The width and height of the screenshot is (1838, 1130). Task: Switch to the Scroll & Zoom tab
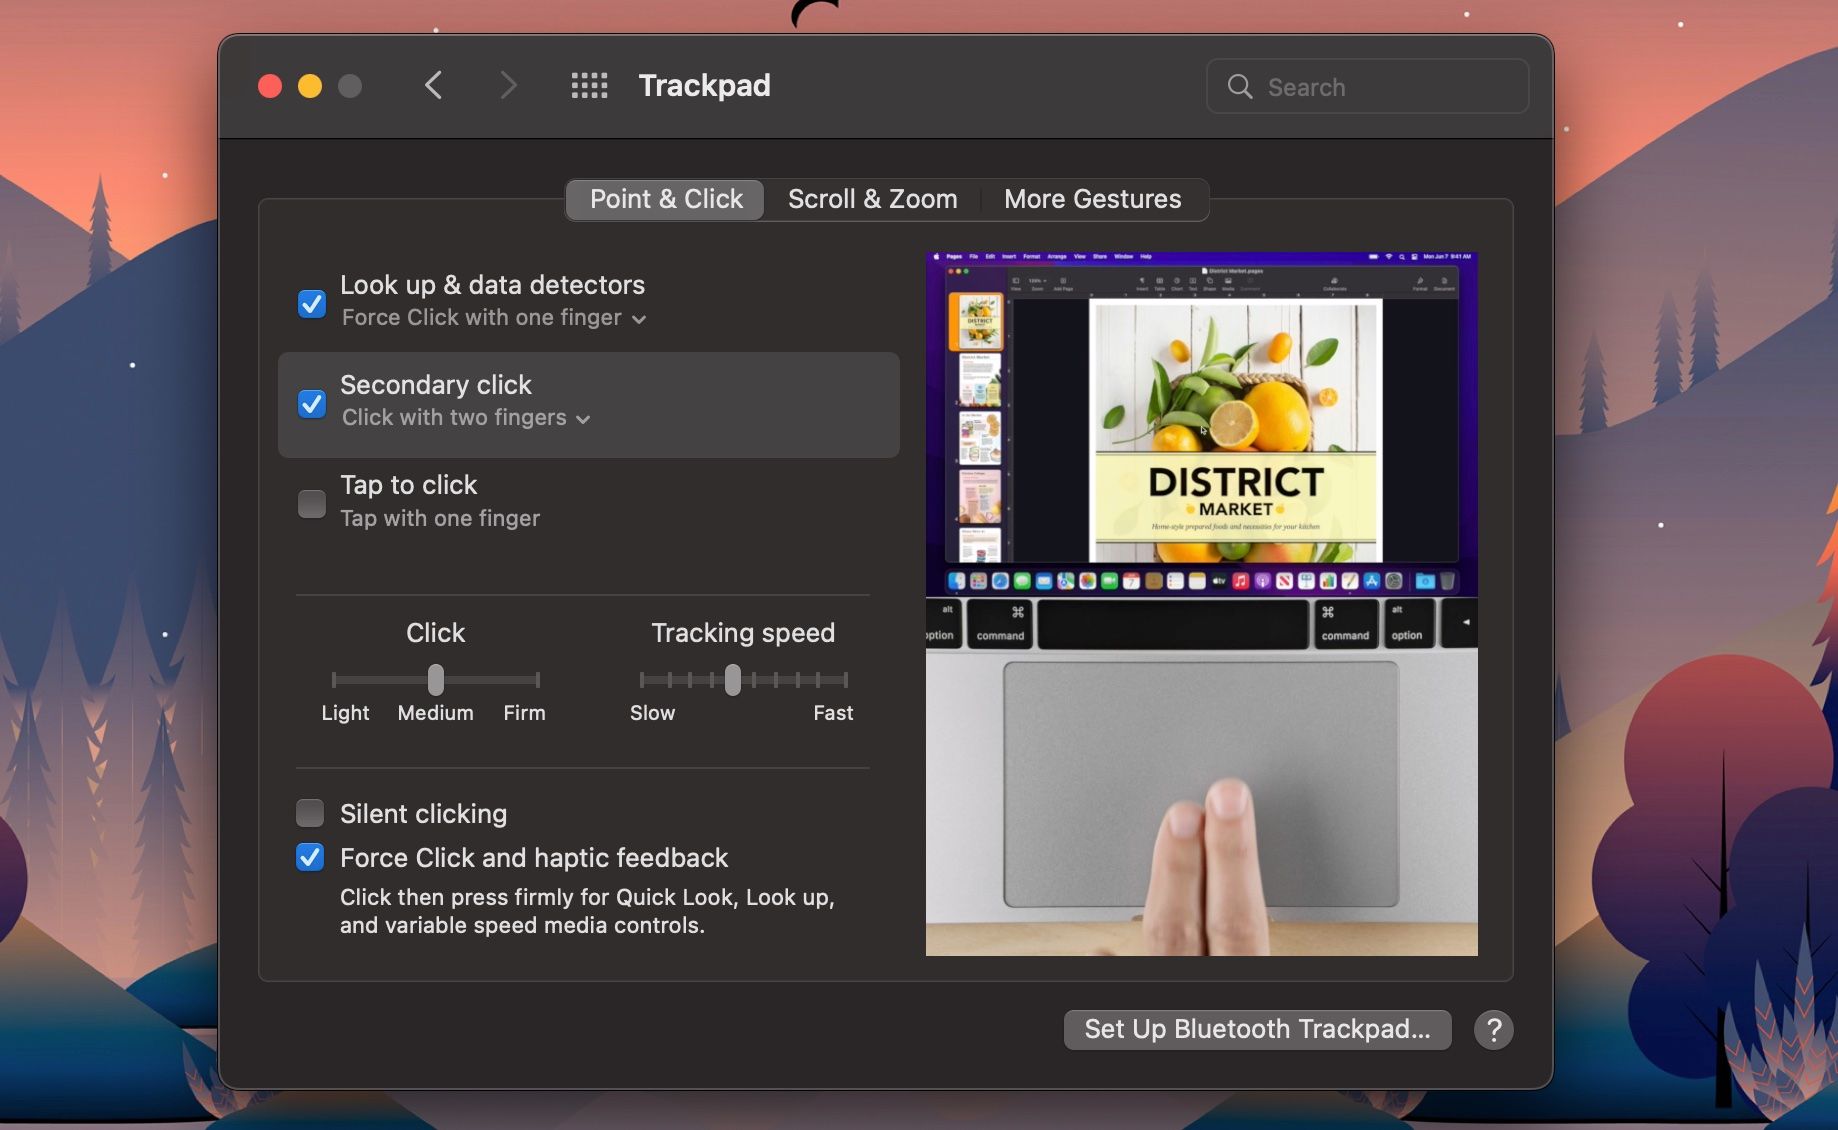(872, 199)
